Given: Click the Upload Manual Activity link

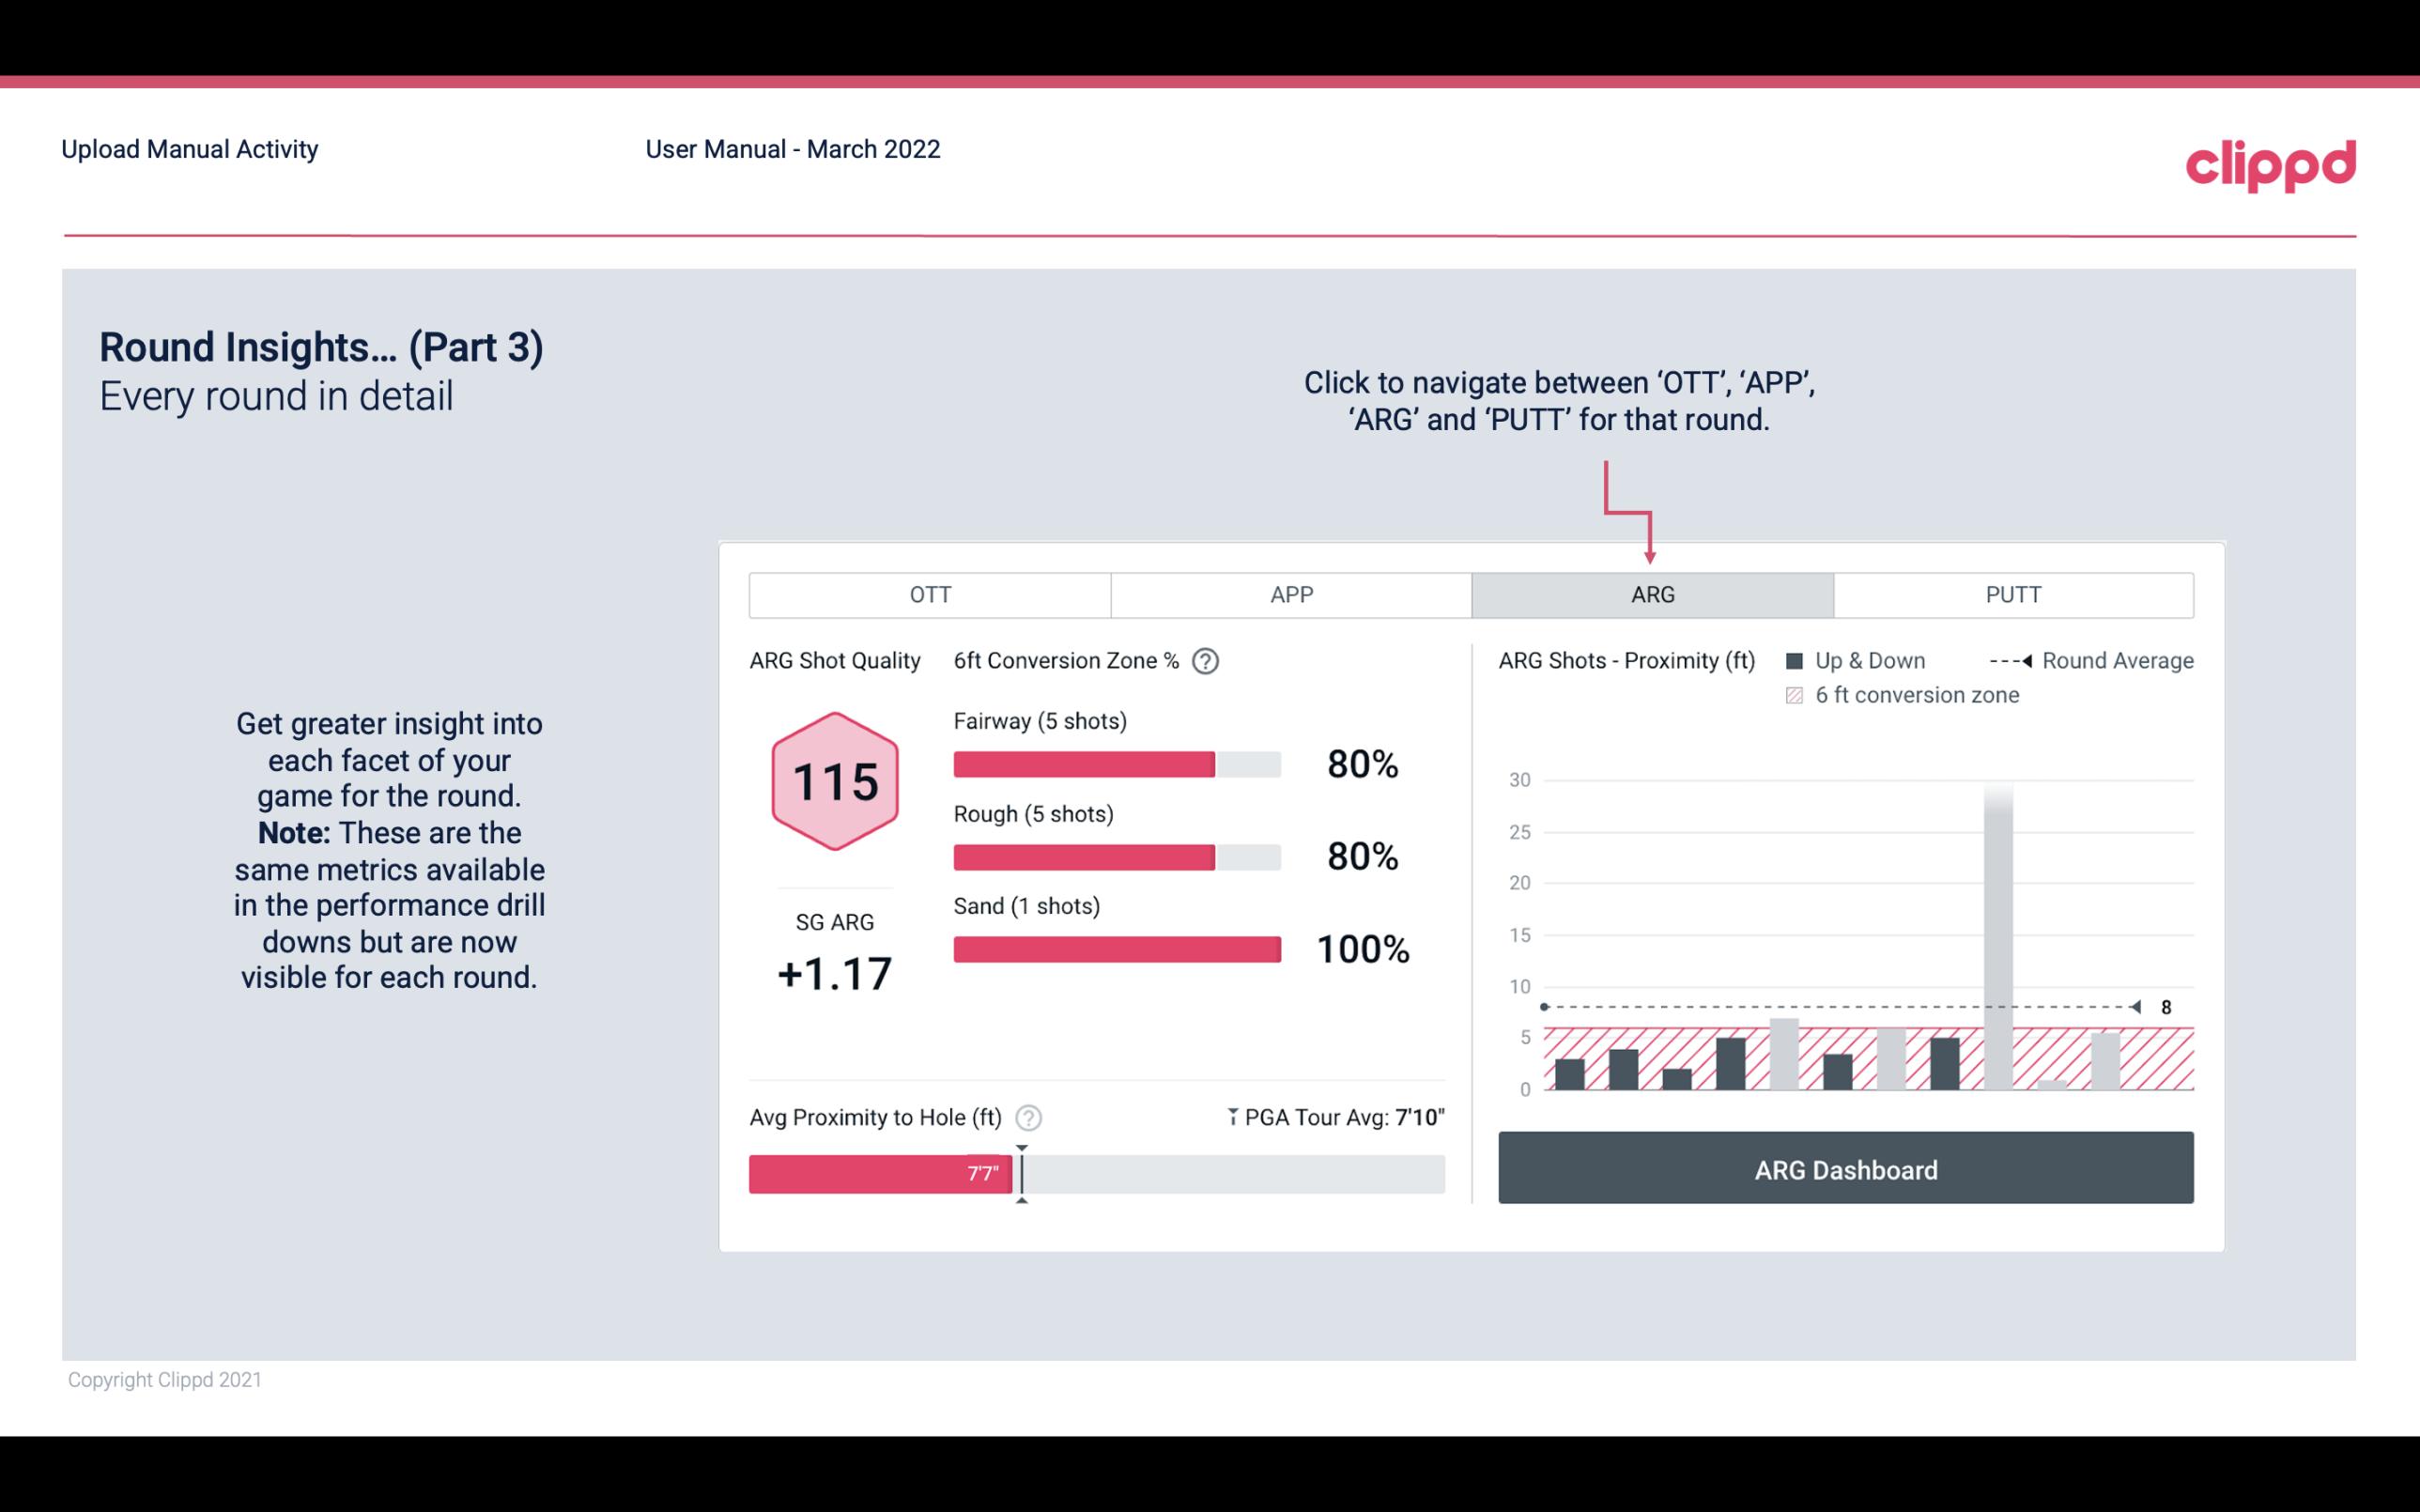Looking at the screenshot, I should coord(188,148).
